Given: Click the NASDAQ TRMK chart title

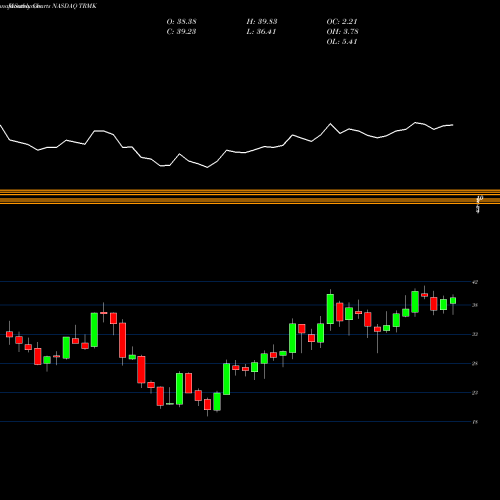Looking at the screenshot, I should point(48,6).
